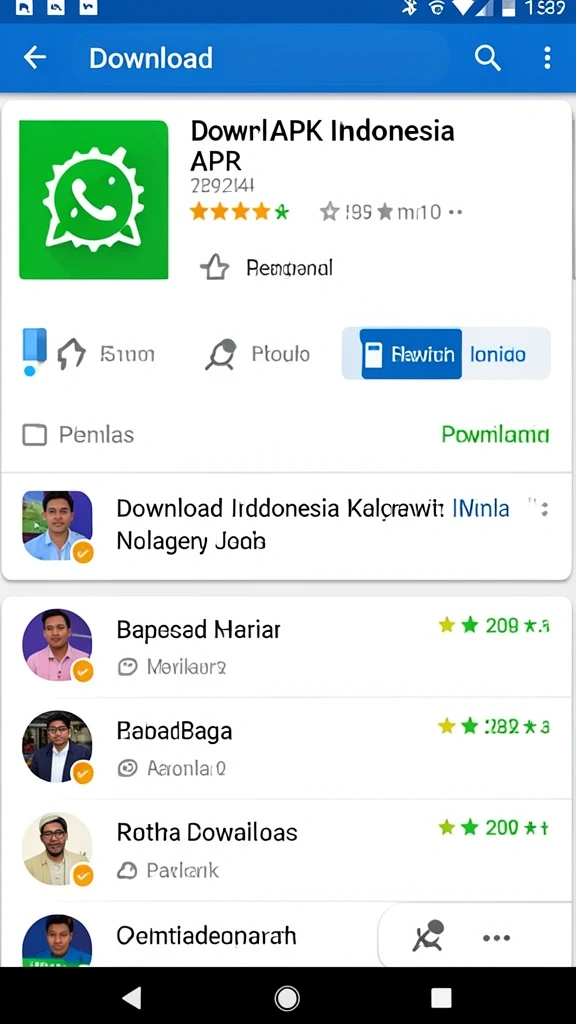The width and height of the screenshot is (576, 1024).
Task: Tap the circle icon beside Aaronla
Action: 127,769
